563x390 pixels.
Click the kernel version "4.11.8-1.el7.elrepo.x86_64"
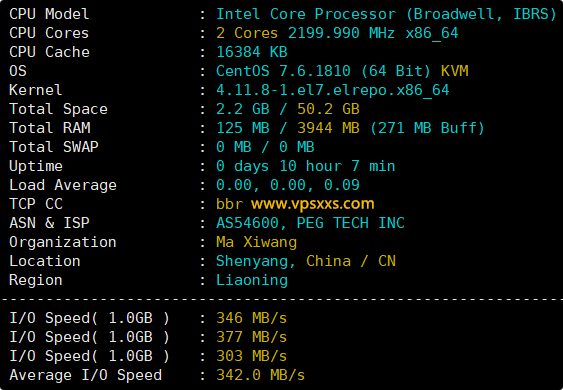pos(332,90)
